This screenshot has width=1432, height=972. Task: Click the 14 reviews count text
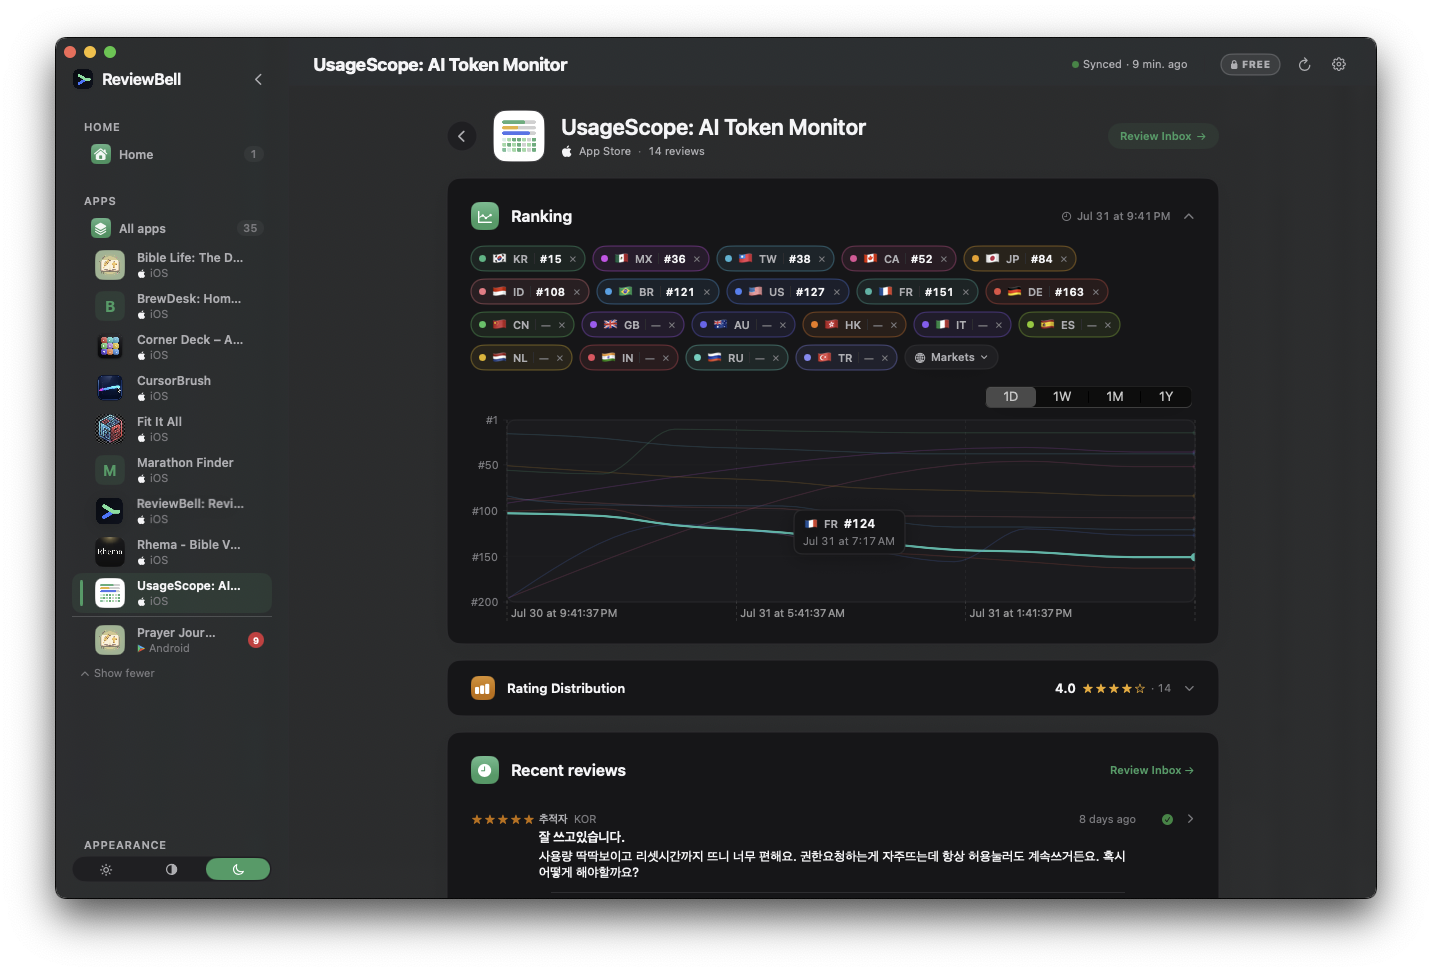pyautogui.click(x=676, y=152)
